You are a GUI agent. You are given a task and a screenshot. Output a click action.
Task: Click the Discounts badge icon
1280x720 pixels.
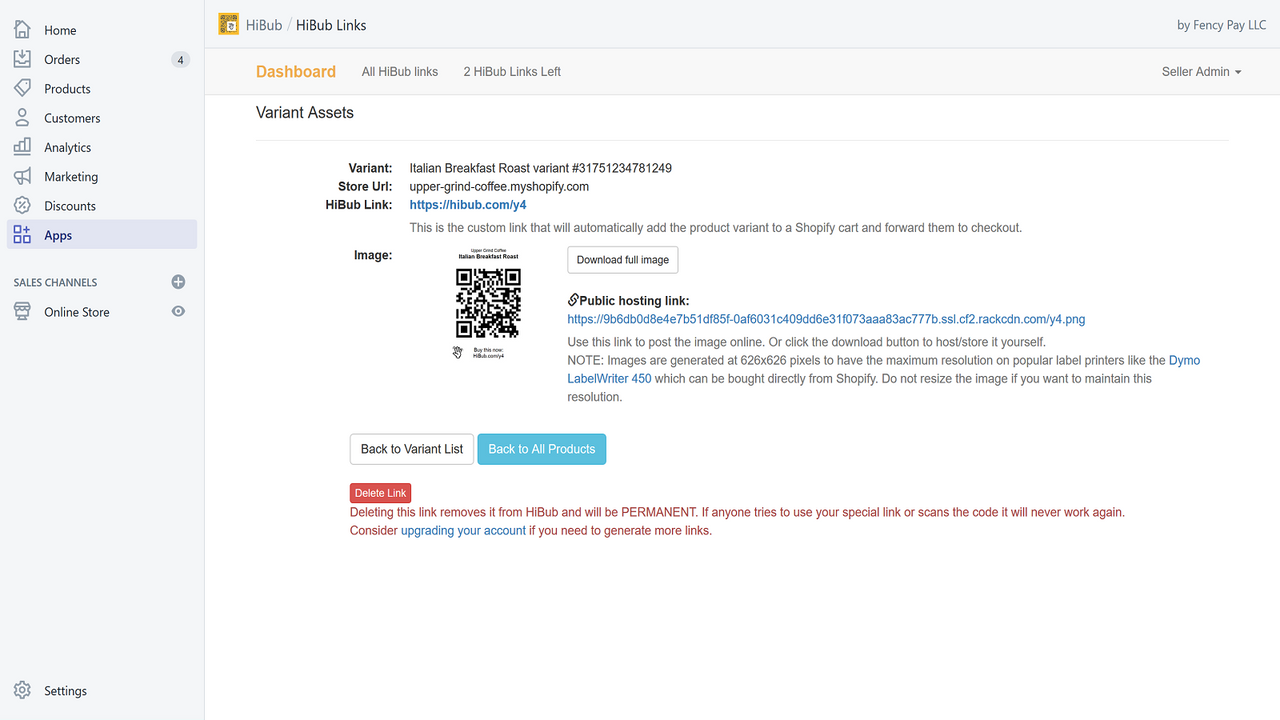pos(22,205)
